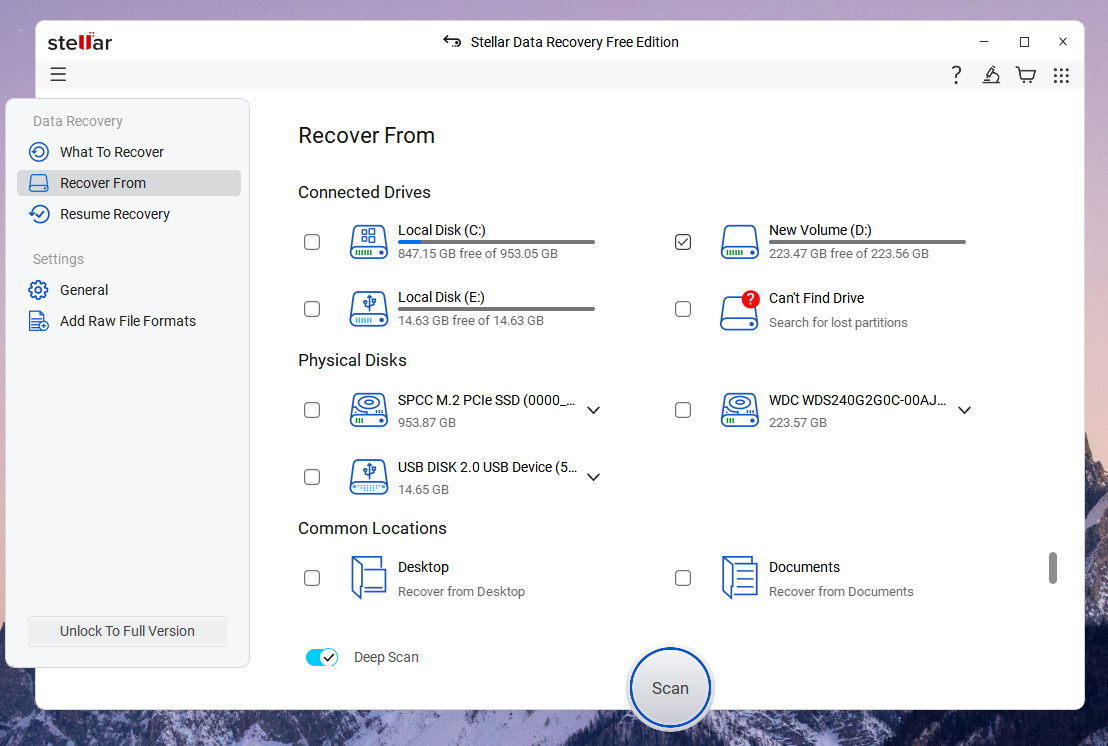Click Unlock To Full Version button
Viewport: 1108px width, 746px height.
(x=127, y=631)
